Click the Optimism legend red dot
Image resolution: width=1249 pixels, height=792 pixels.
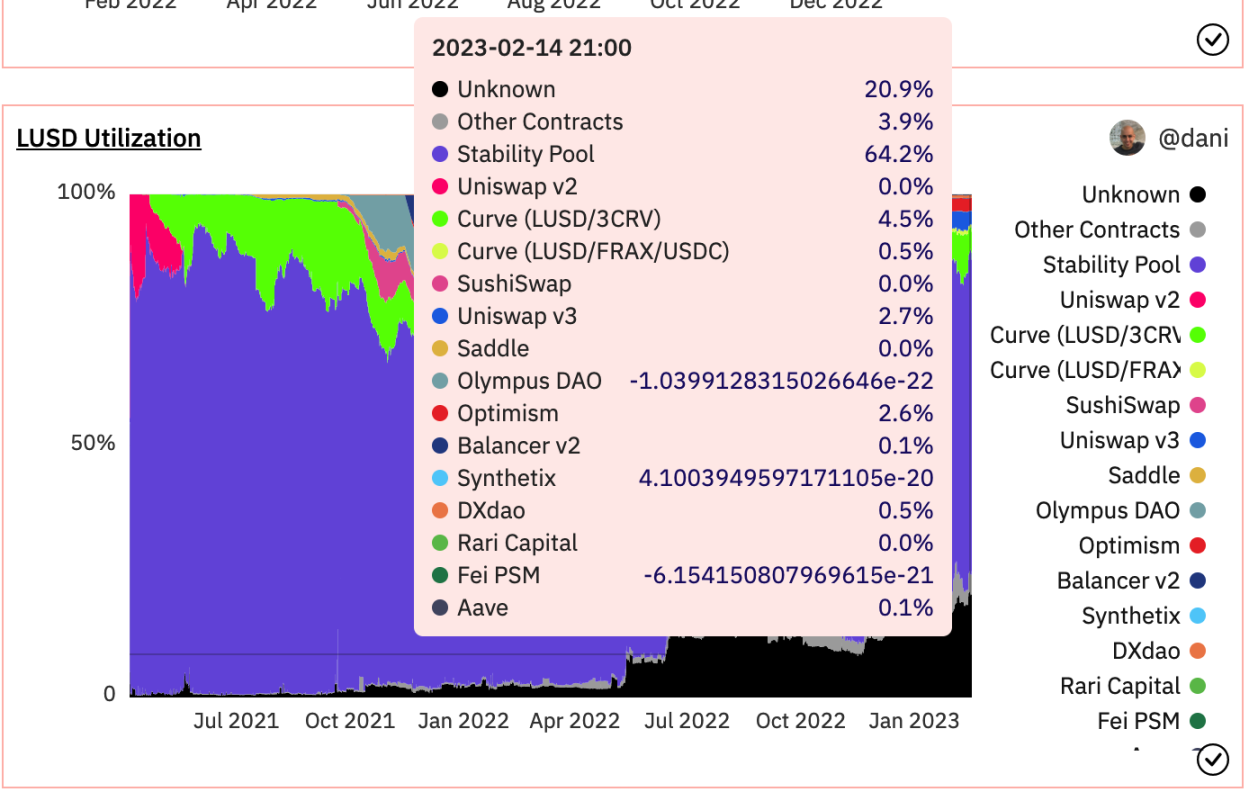pyautogui.click(x=1197, y=546)
